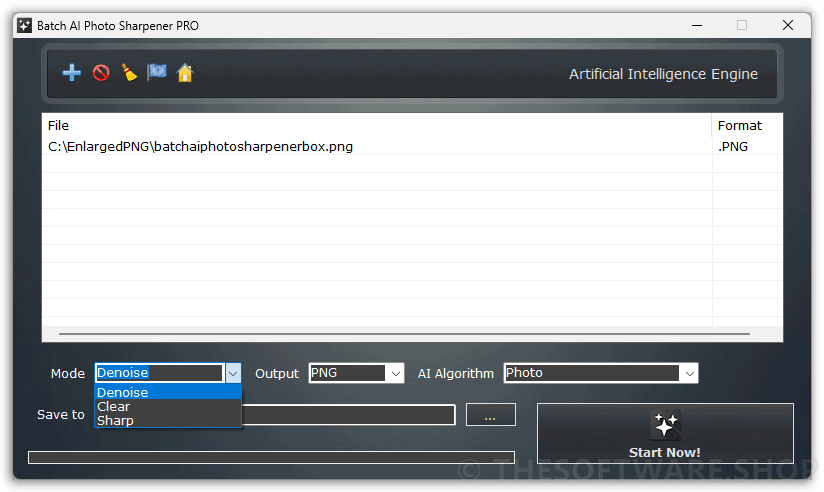
Task: Close the Batch AI Photo Sharpener window
Action: tap(787, 25)
